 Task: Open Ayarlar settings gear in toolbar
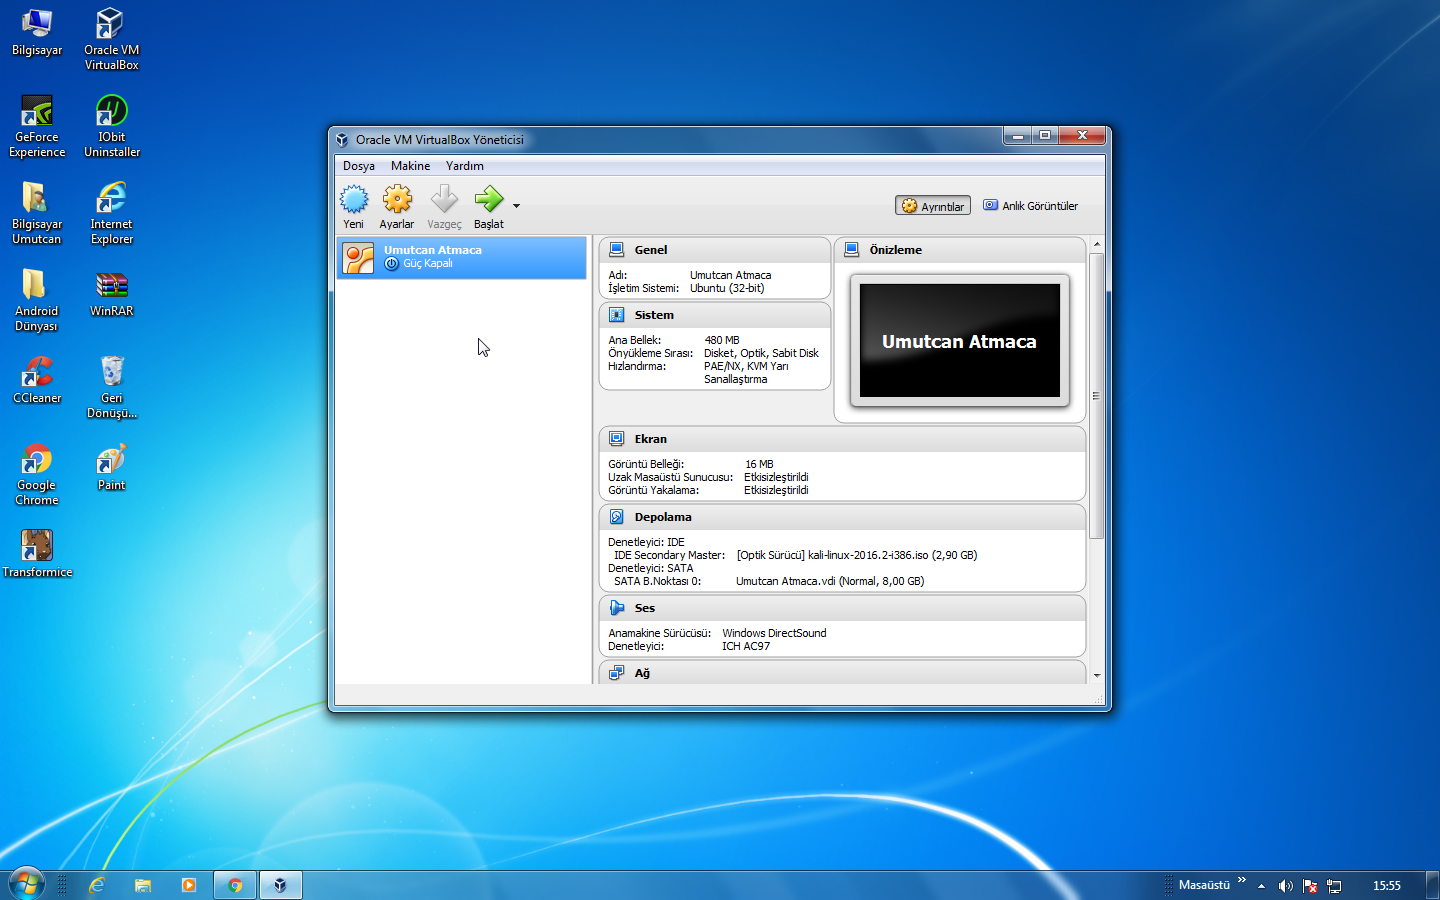pos(397,200)
